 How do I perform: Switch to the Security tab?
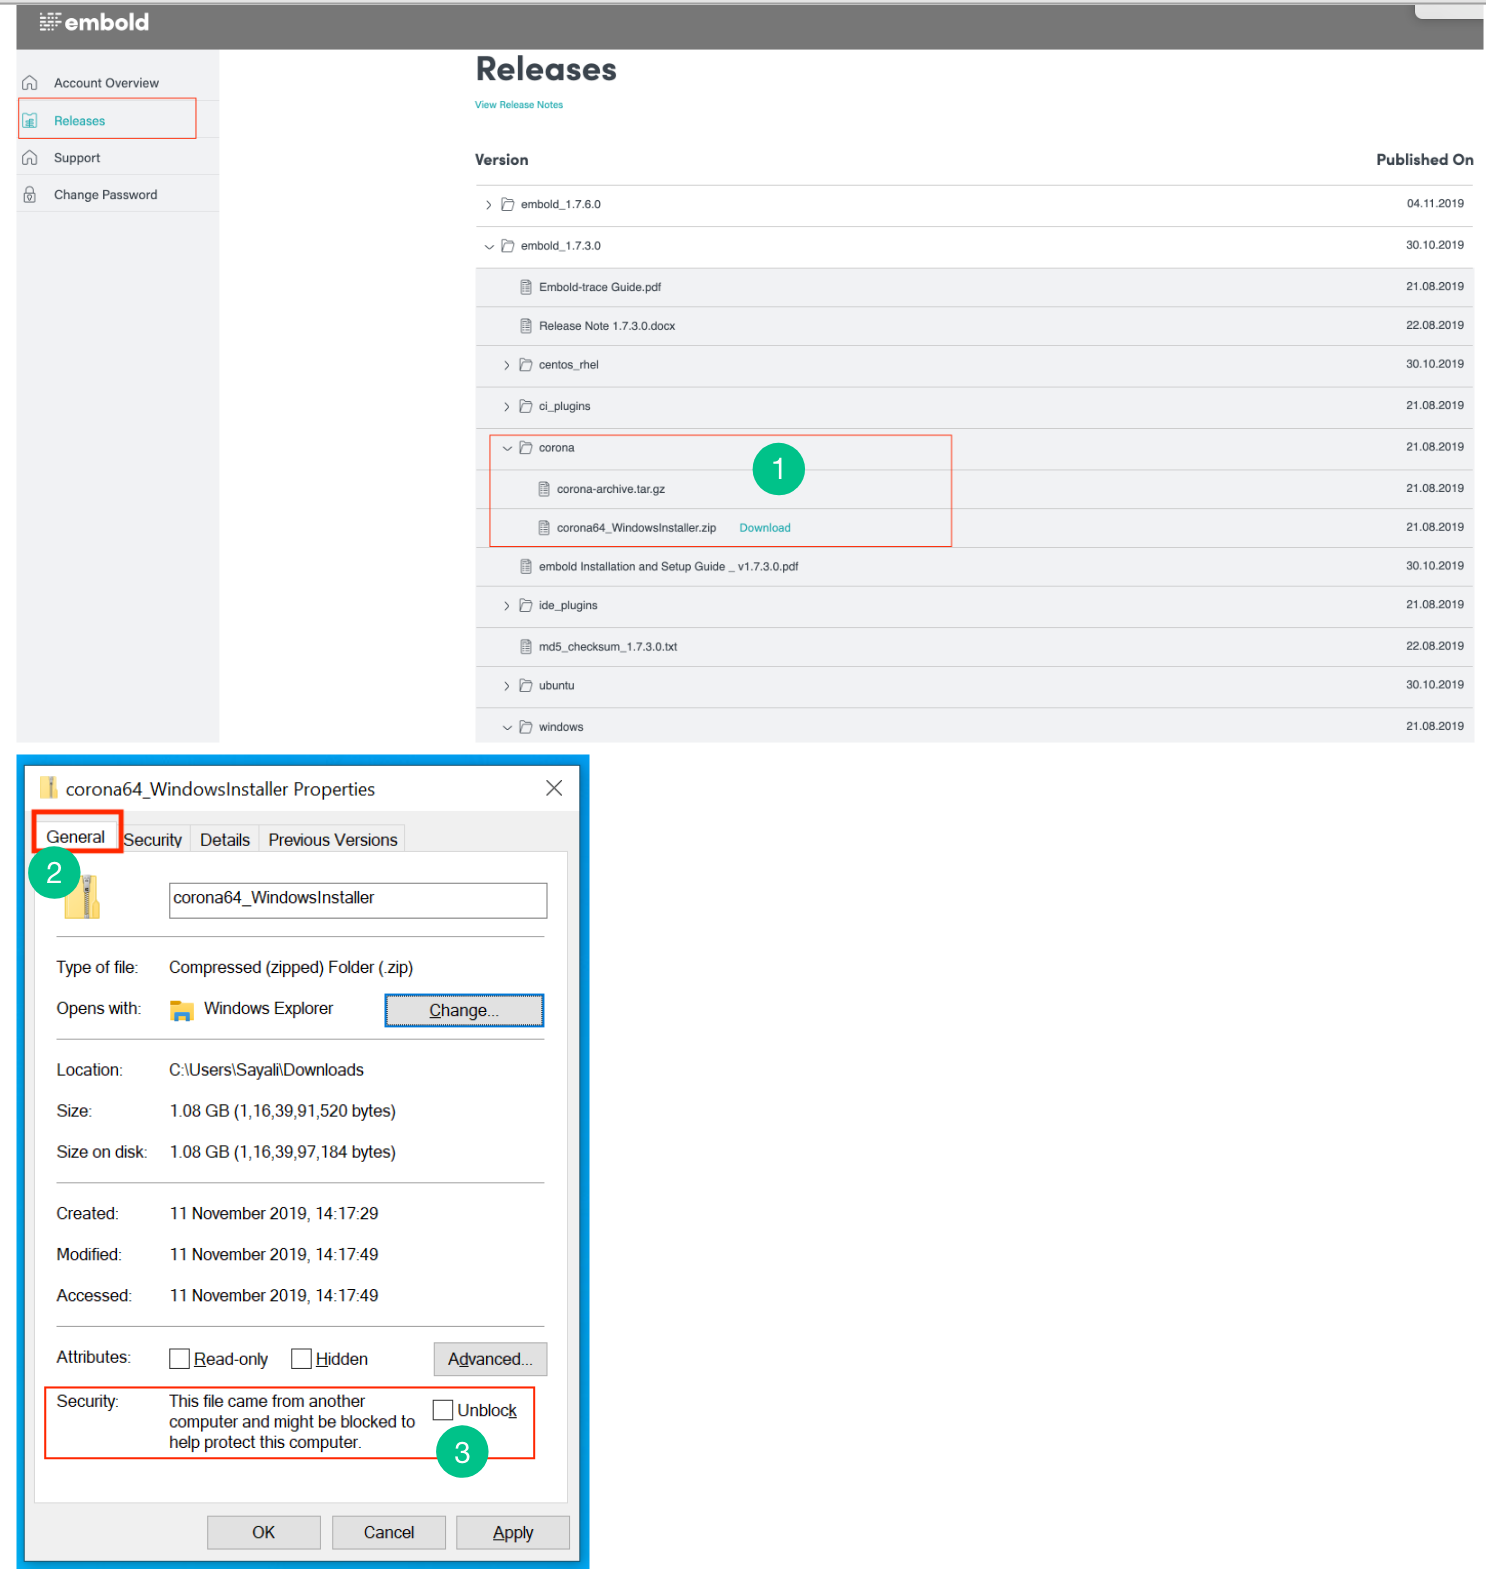[153, 840]
